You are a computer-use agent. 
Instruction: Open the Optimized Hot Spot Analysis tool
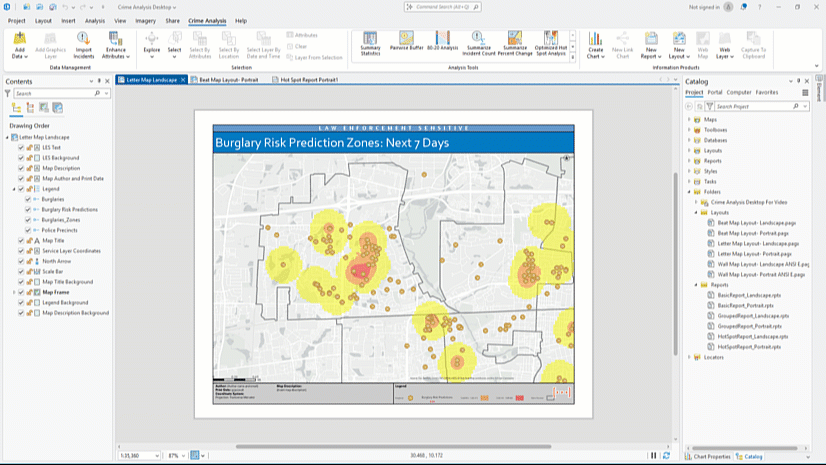[x=550, y=43]
